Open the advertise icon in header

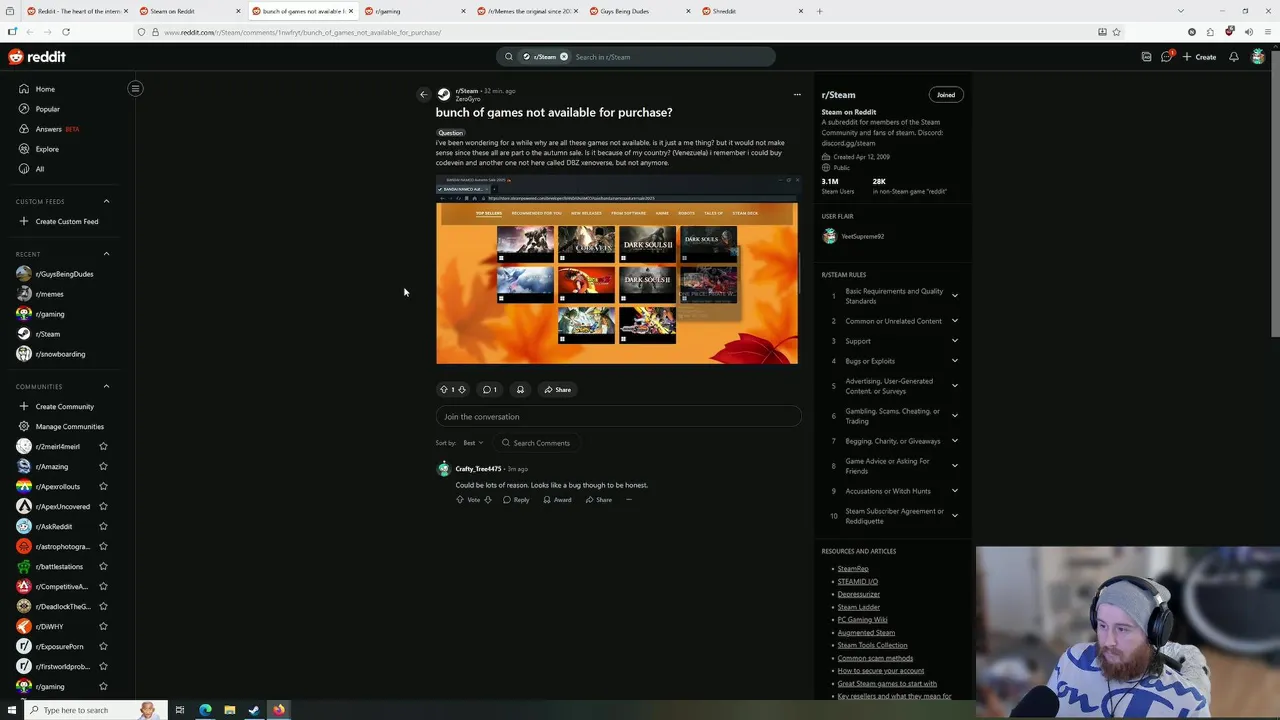(1146, 57)
